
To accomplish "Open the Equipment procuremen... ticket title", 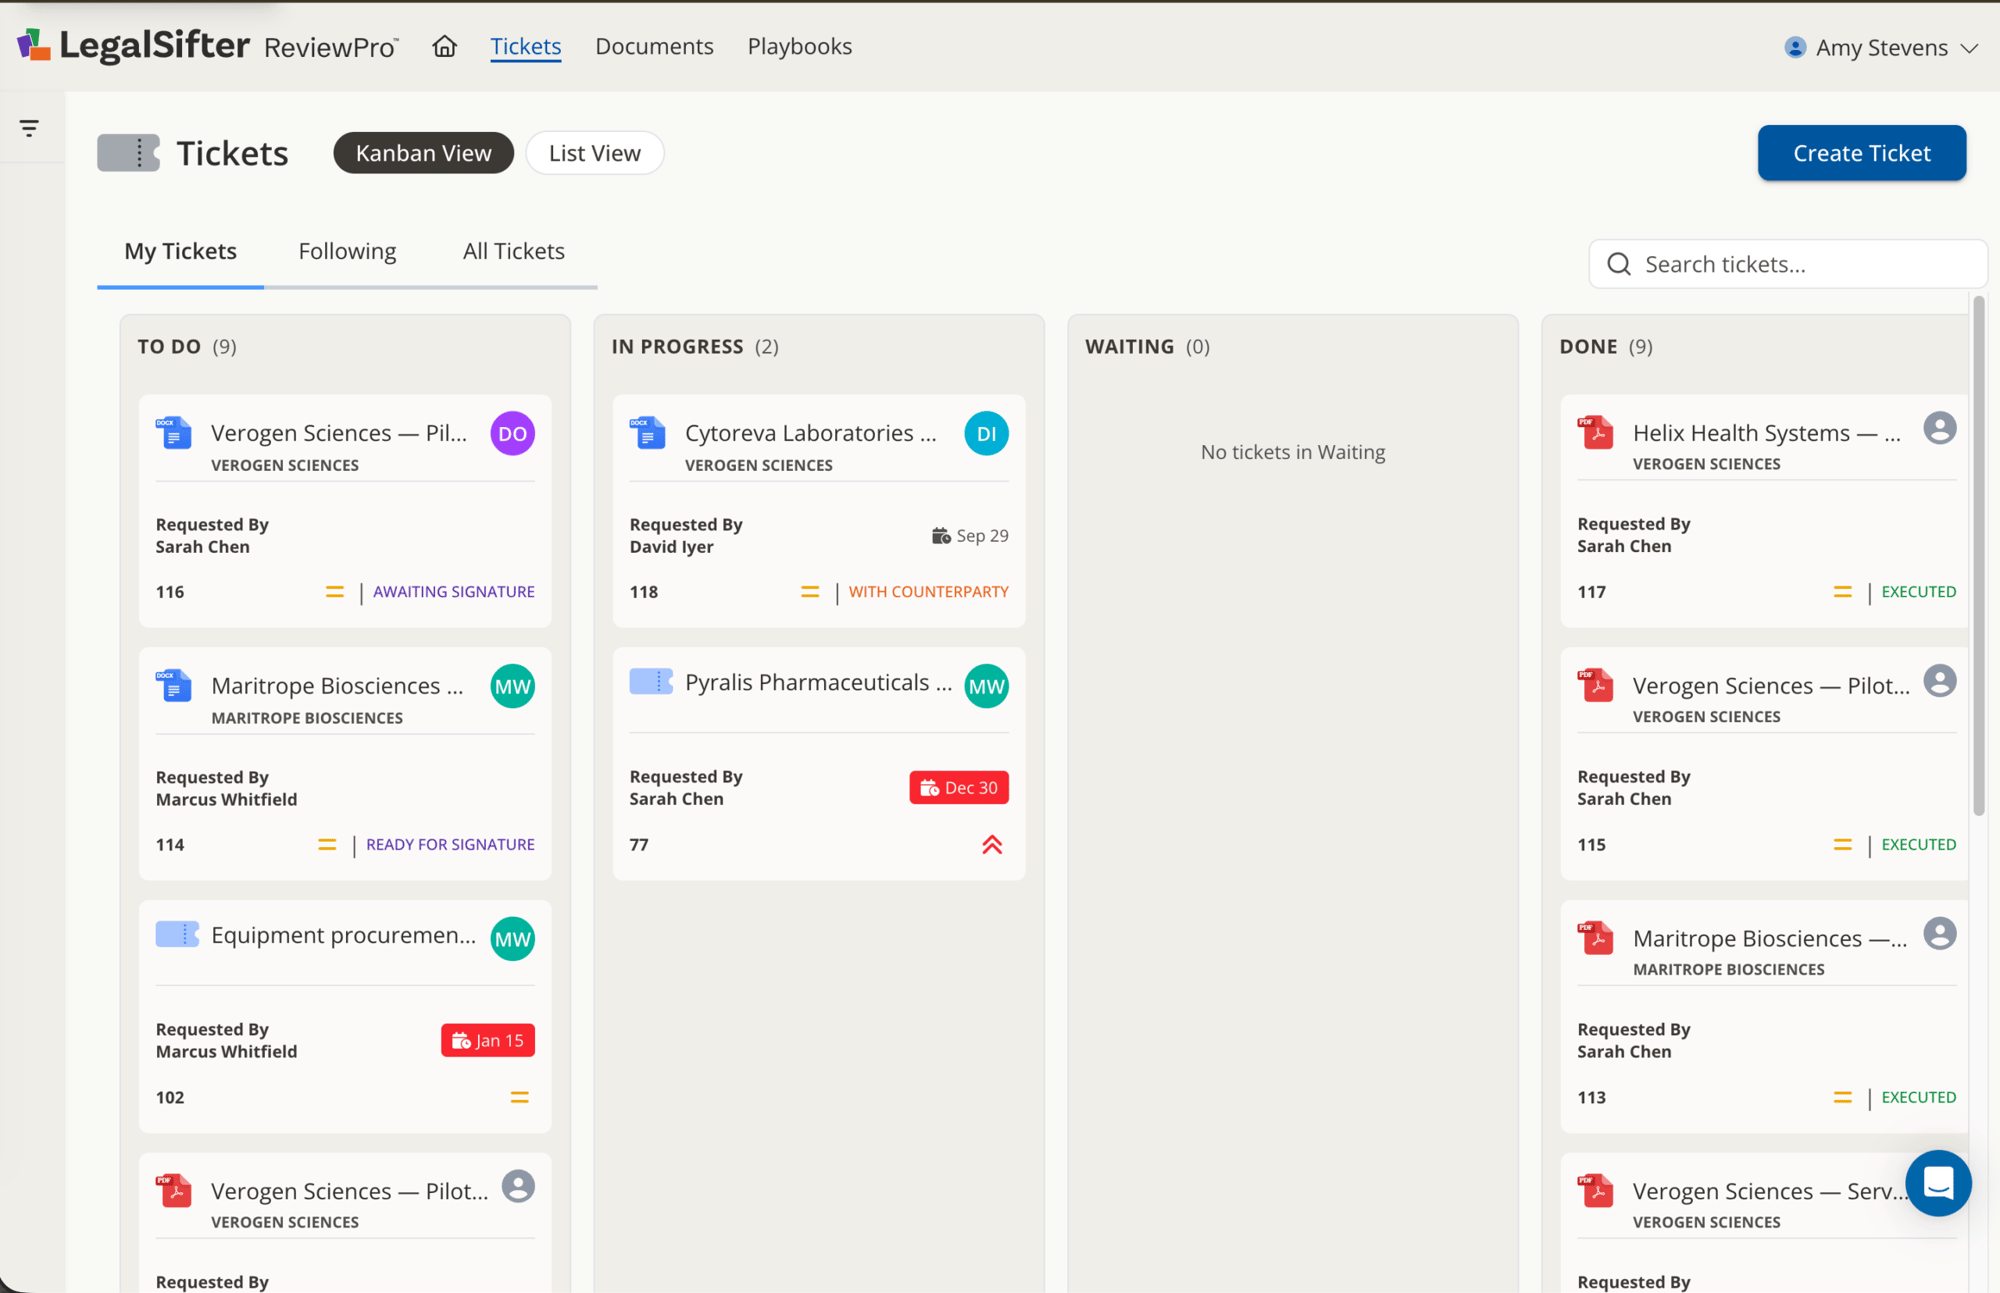I will pos(343,935).
